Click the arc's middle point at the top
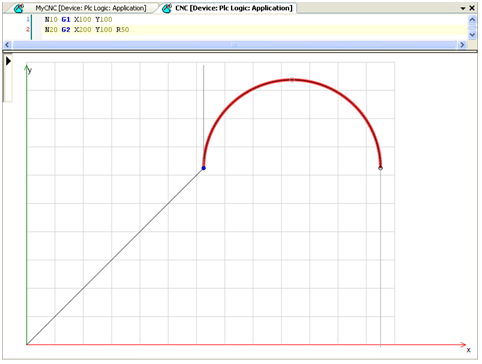This screenshot has width=482, height=364. (x=292, y=80)
